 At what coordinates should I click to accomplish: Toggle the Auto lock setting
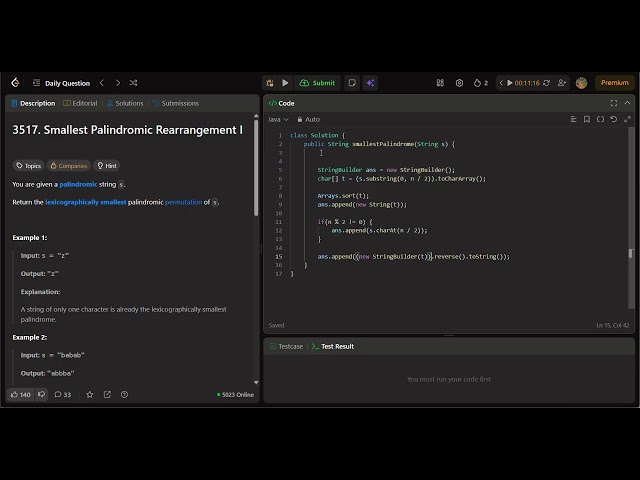coord(309,119)
